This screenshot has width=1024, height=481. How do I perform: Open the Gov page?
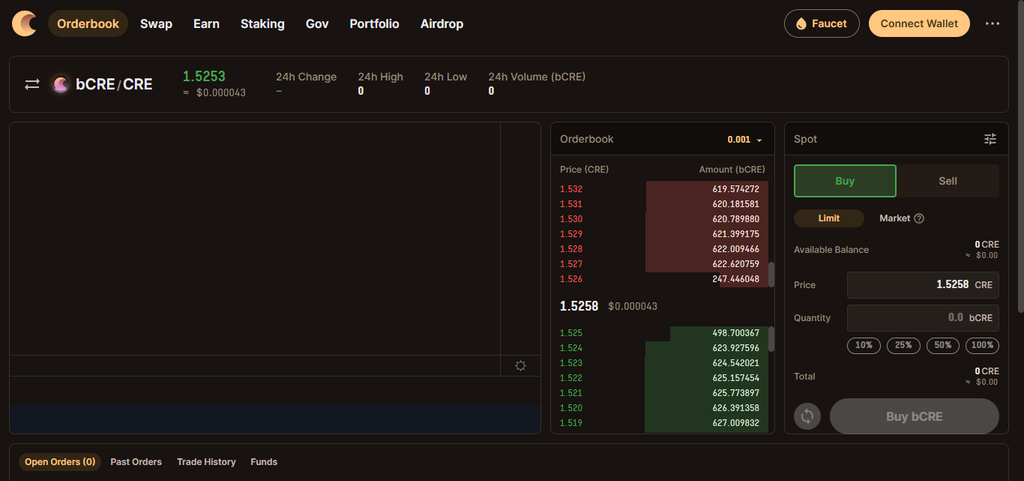pyautogui.click(x=317, y=23)
